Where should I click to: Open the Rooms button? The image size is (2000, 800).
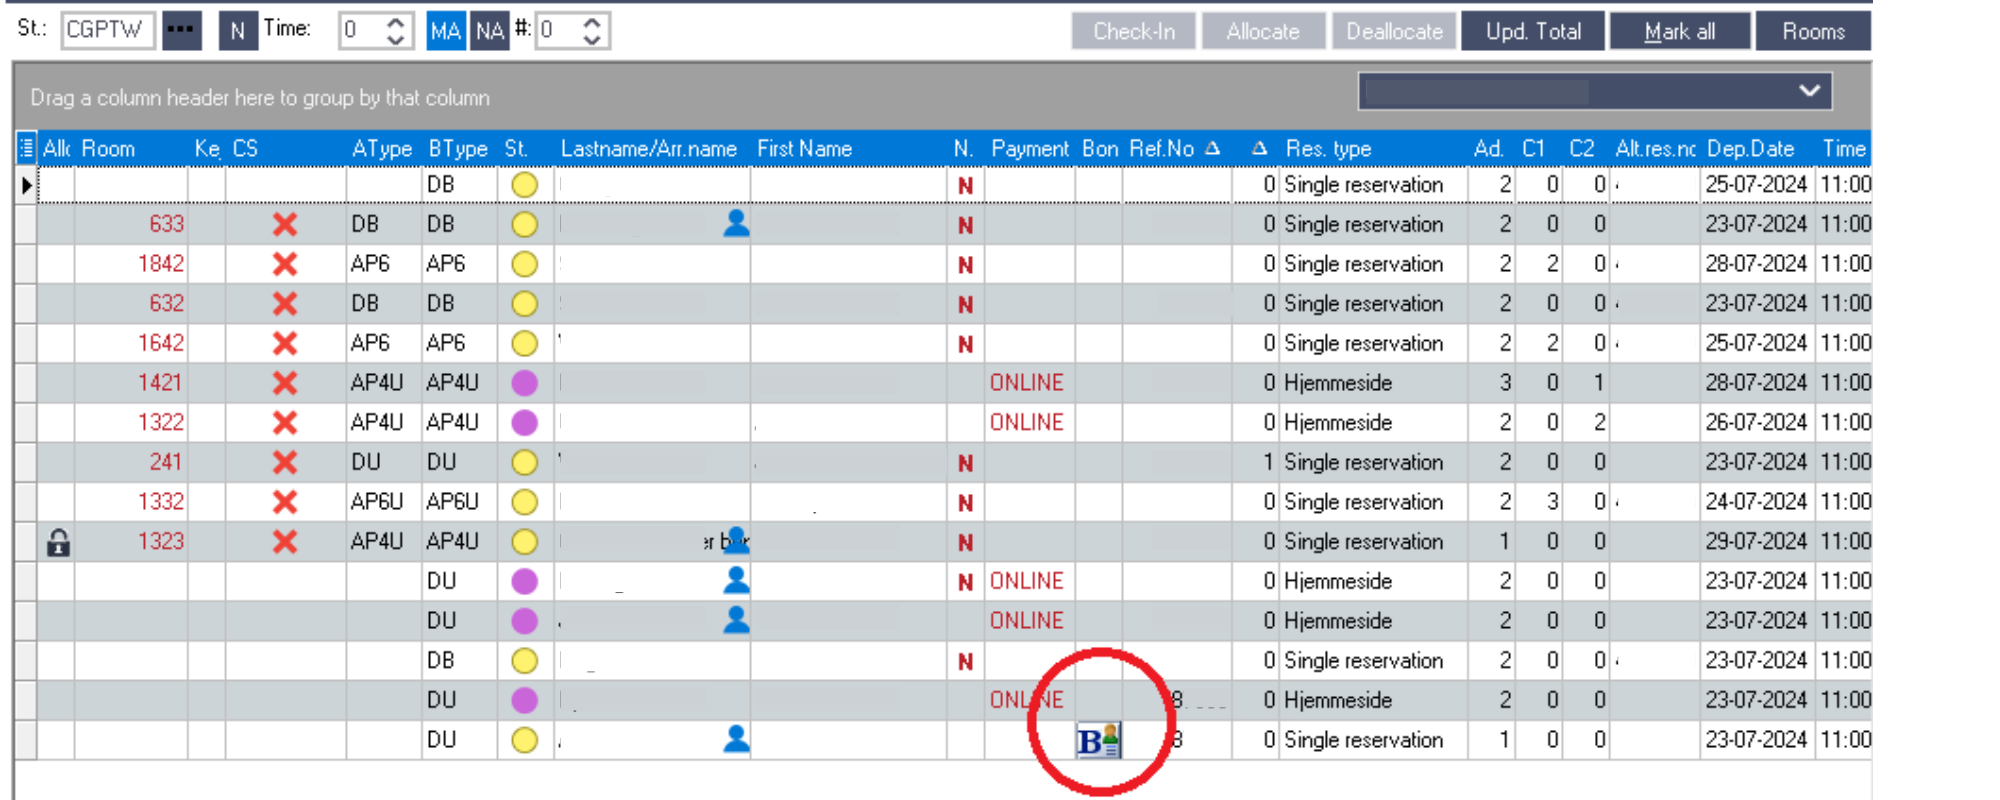pyautogui.click(x=1813, y=31)
